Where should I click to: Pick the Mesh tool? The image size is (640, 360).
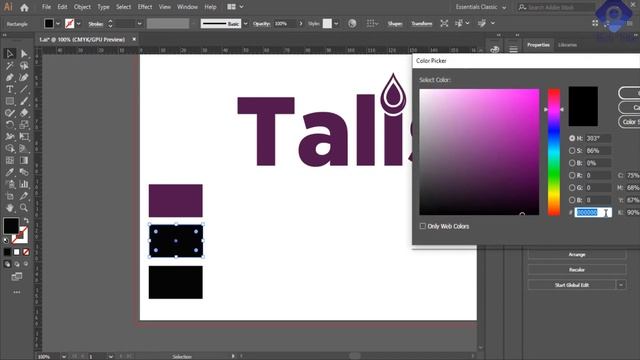[10, 160]
